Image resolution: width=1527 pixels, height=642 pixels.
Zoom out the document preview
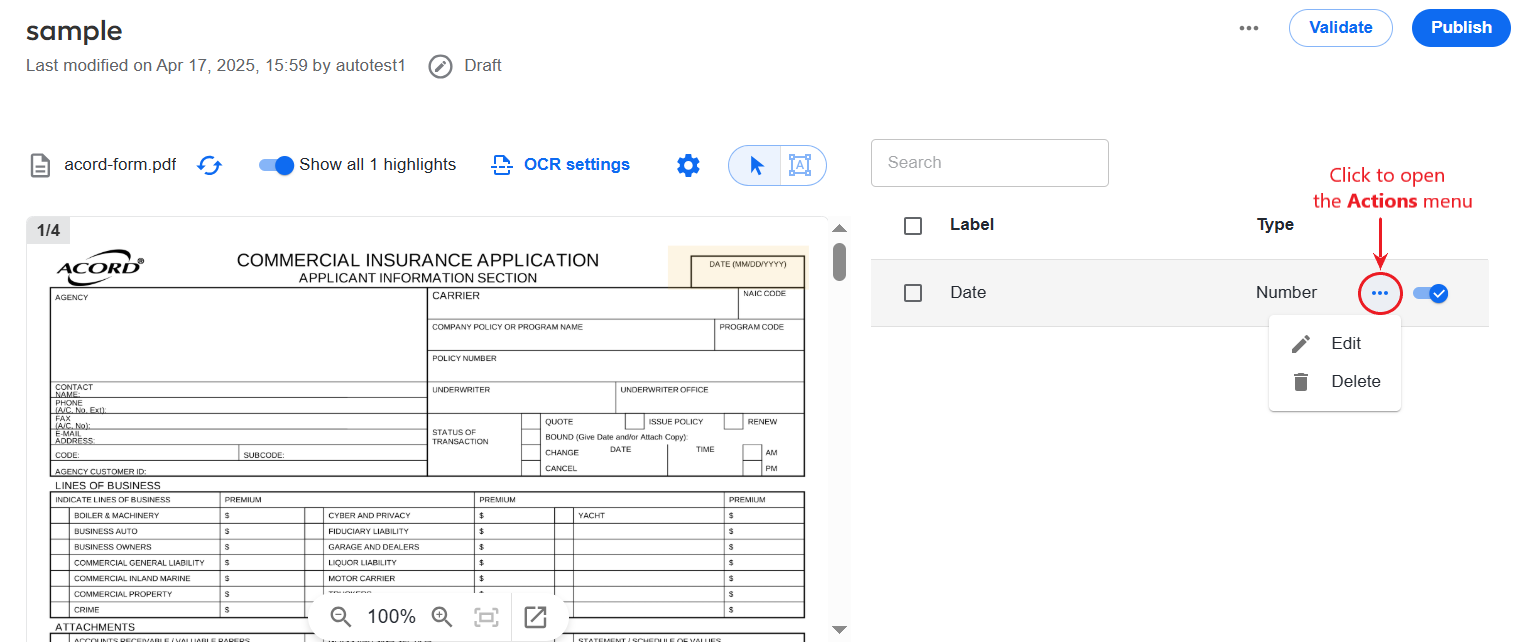[x=341, y=617]
